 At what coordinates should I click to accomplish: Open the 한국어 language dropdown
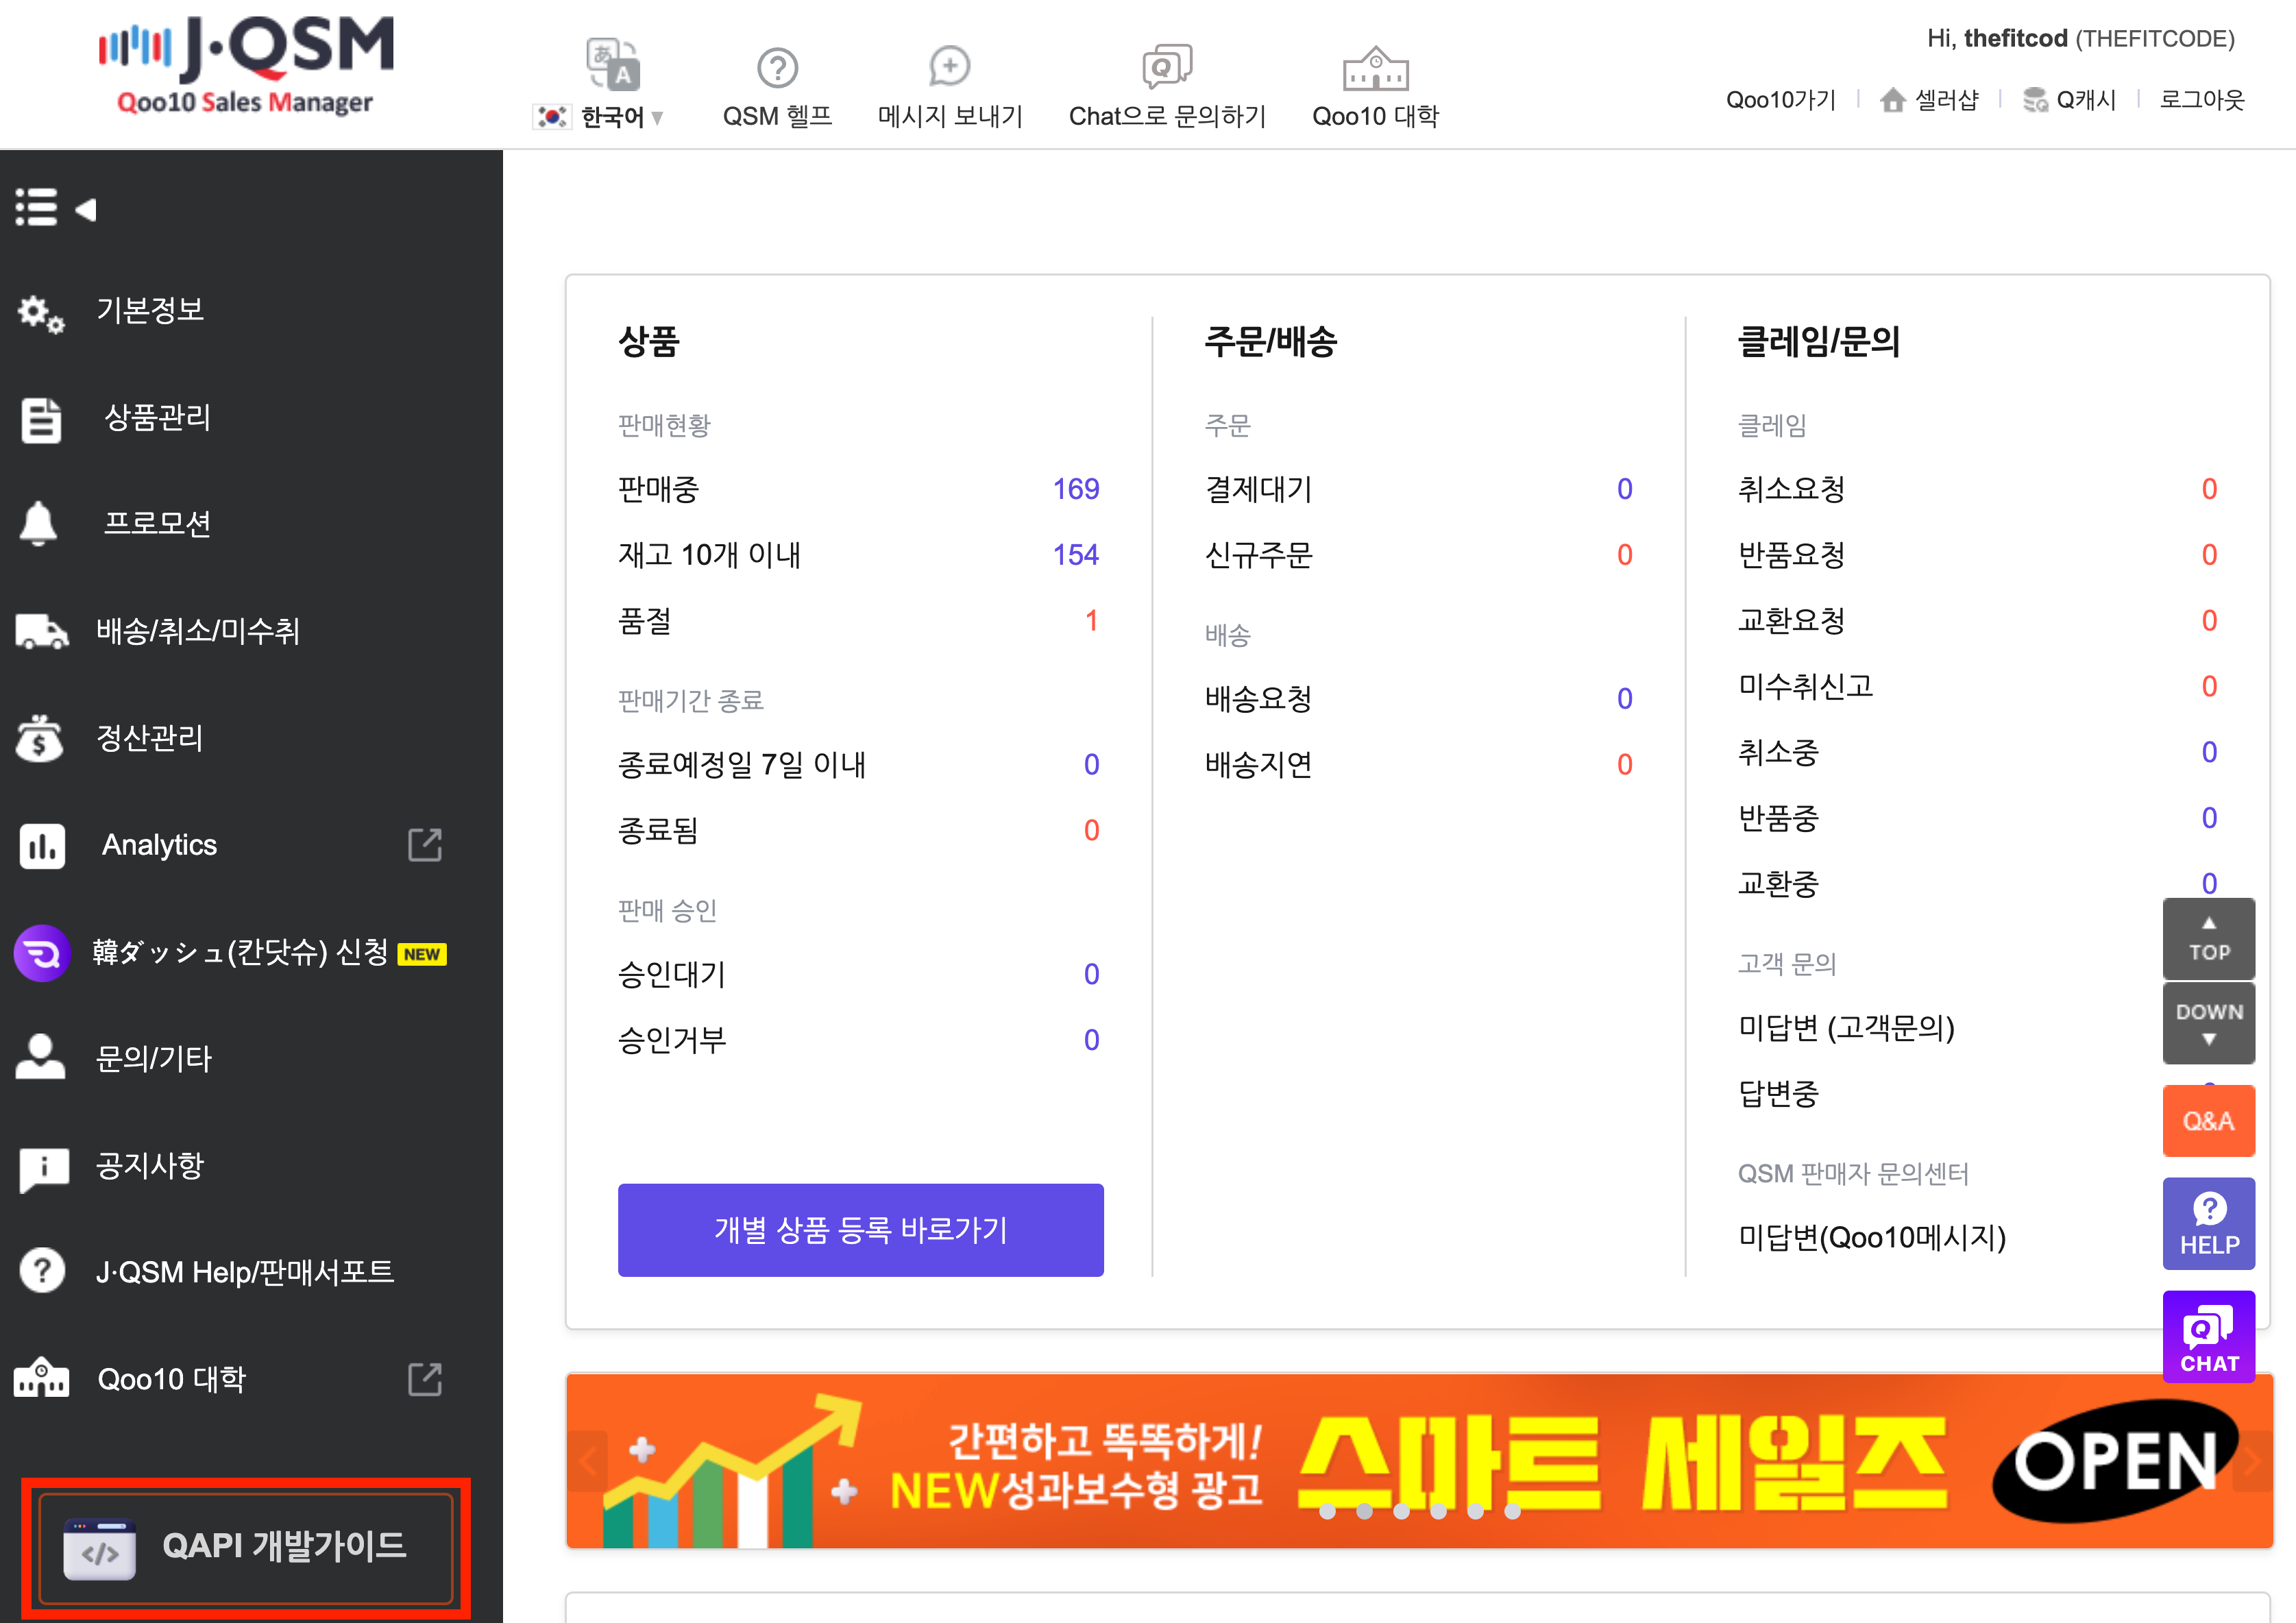click(612, 117)
